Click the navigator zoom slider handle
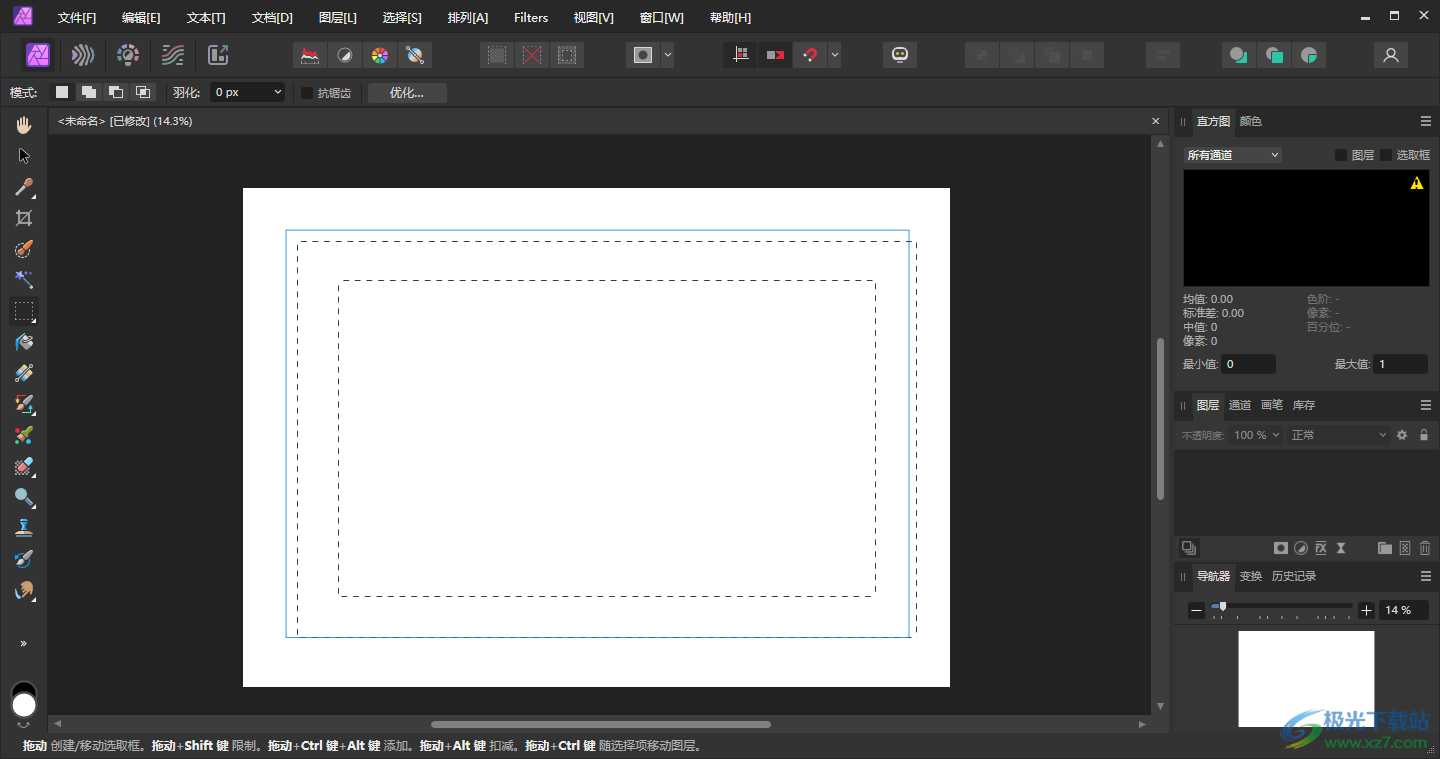 coord(1222,606)
